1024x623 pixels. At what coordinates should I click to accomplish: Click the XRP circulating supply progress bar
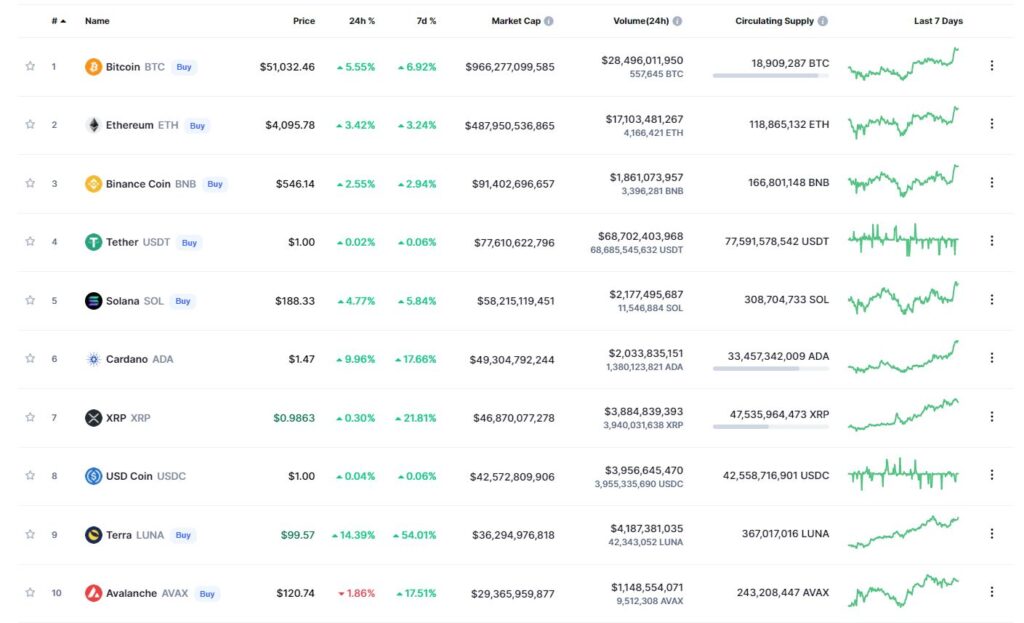[771, 426]
